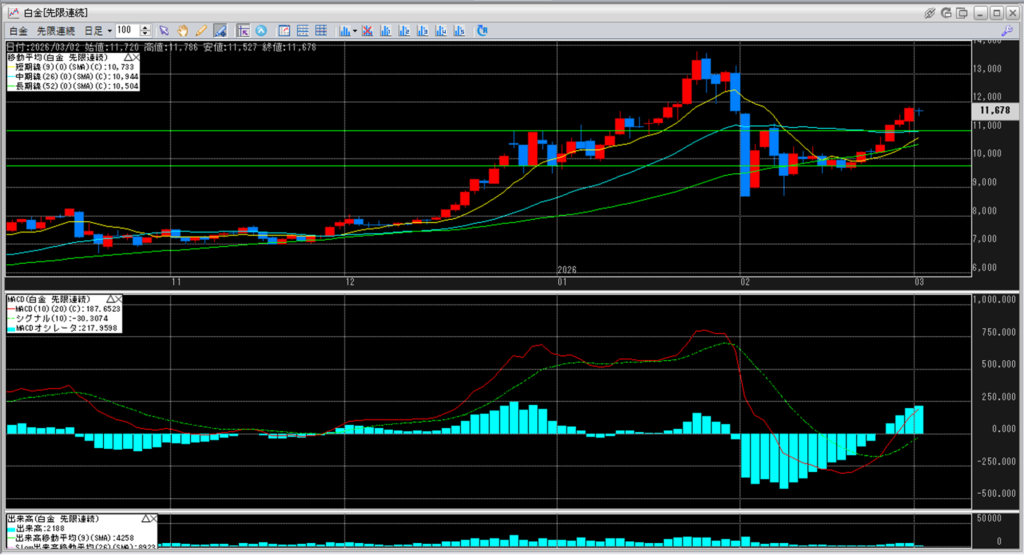Click the 白金 symbol menu item
Image resolution: width=1024 pixels, height=555 pixels.
coord(19,30)
